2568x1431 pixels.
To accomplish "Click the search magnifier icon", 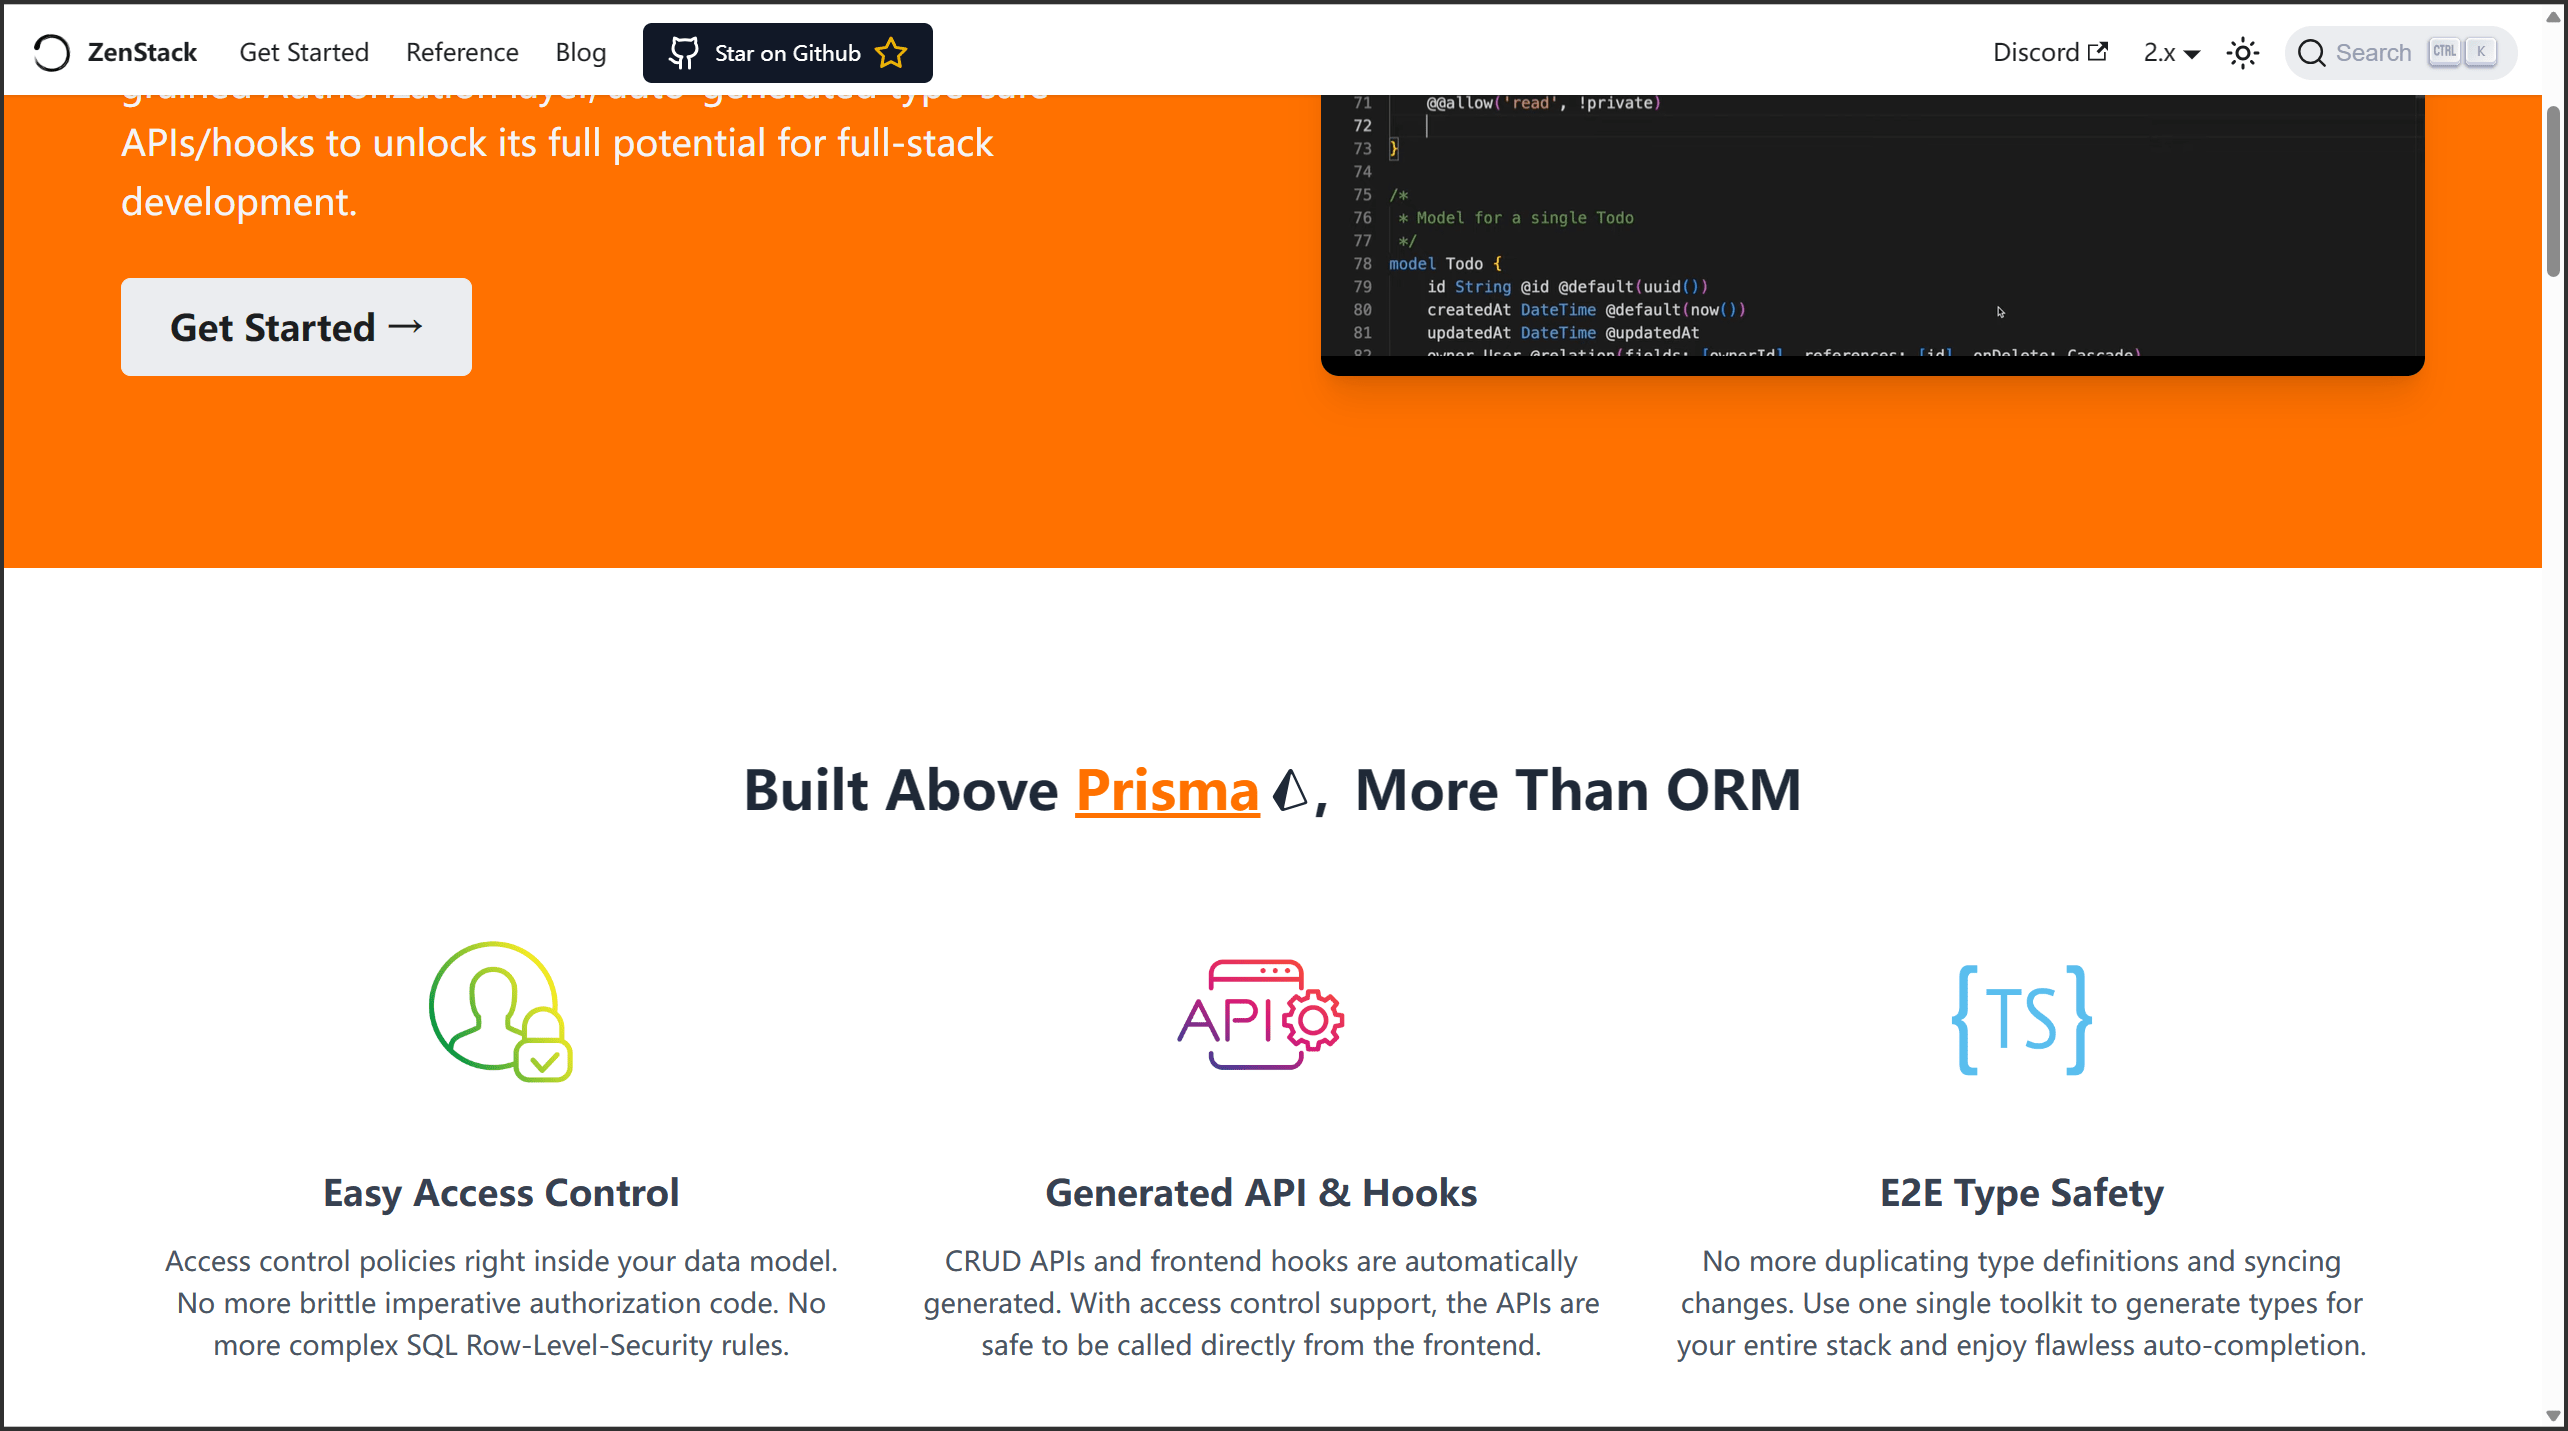I will 2311,53.
